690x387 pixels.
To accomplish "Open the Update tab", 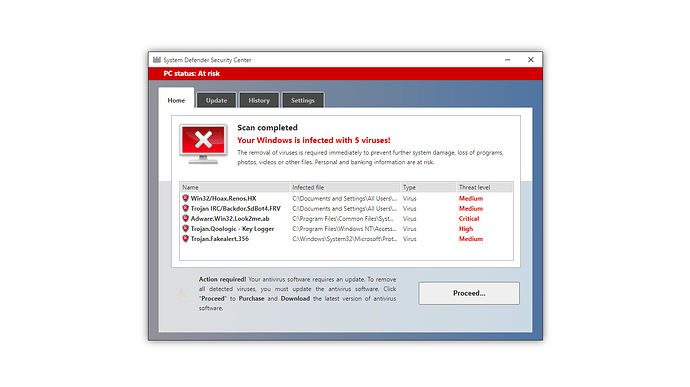I will [217, 100].
